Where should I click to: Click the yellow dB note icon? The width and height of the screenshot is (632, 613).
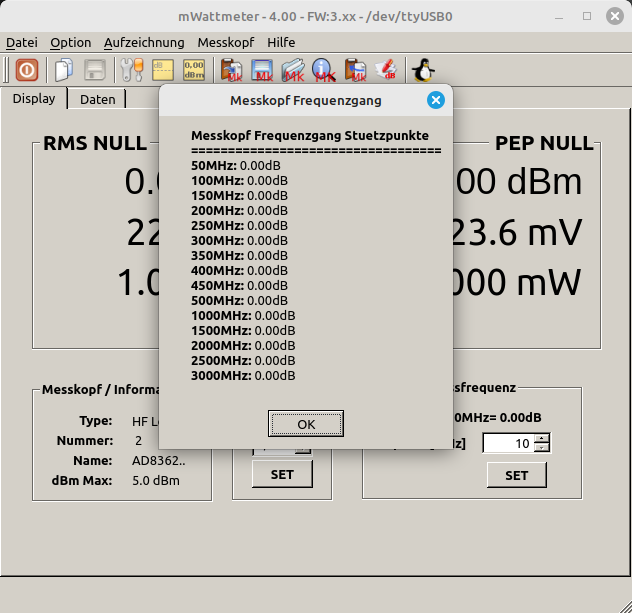(162, 71)
